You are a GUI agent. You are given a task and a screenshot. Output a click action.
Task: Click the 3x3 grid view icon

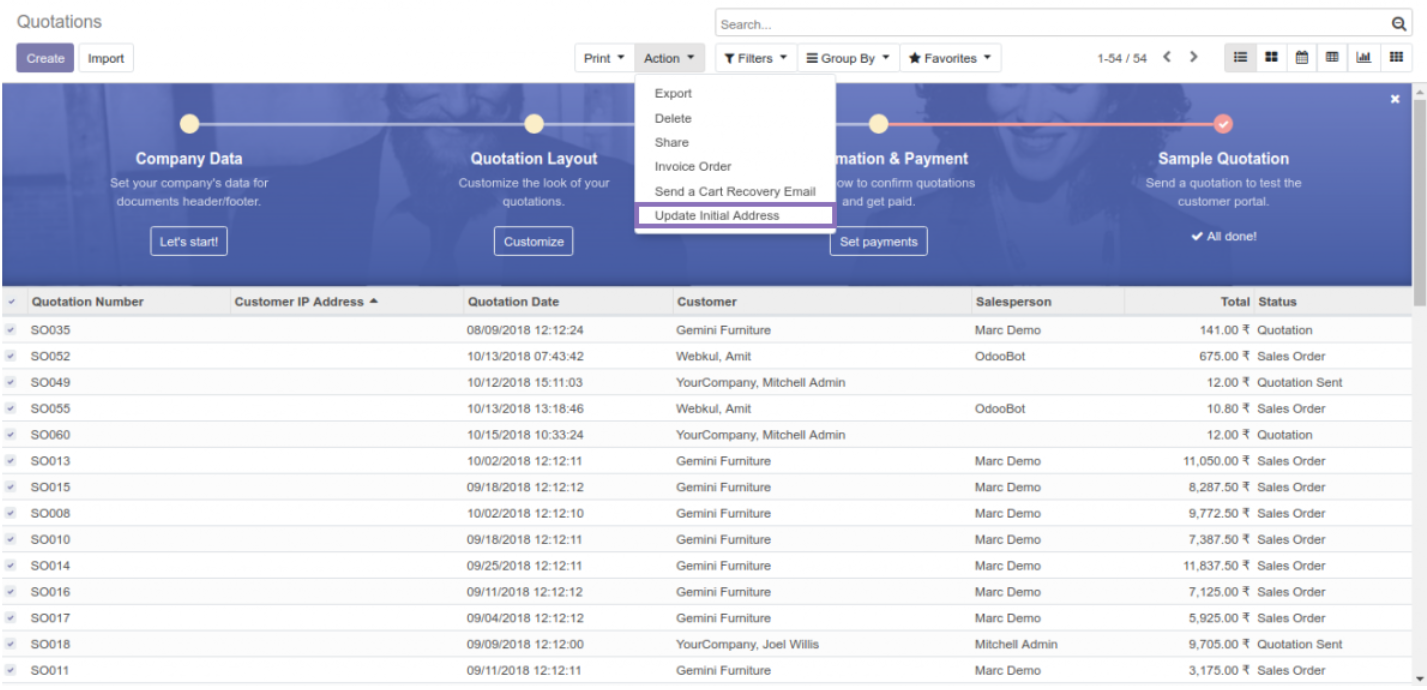1395,58
